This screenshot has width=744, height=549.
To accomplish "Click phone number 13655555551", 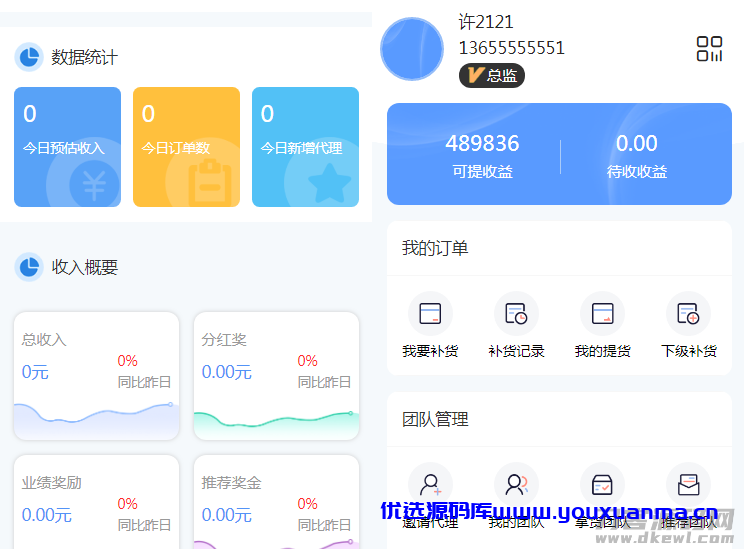I will point(512,47).
